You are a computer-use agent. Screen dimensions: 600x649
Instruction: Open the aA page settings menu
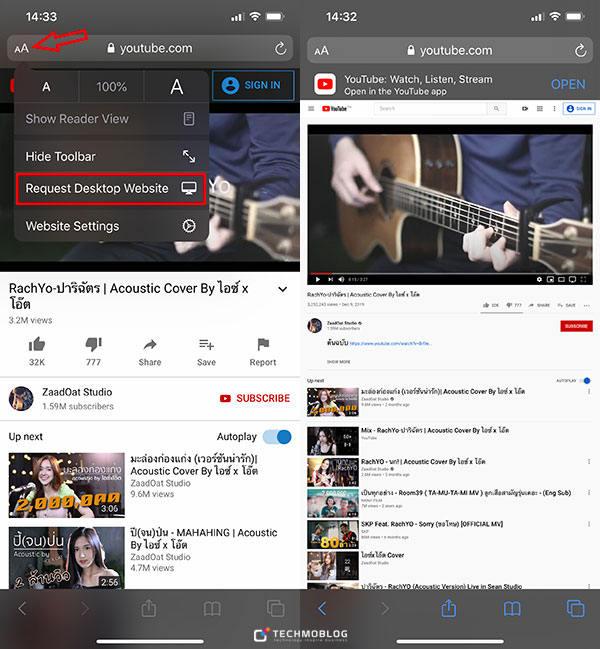20,48
